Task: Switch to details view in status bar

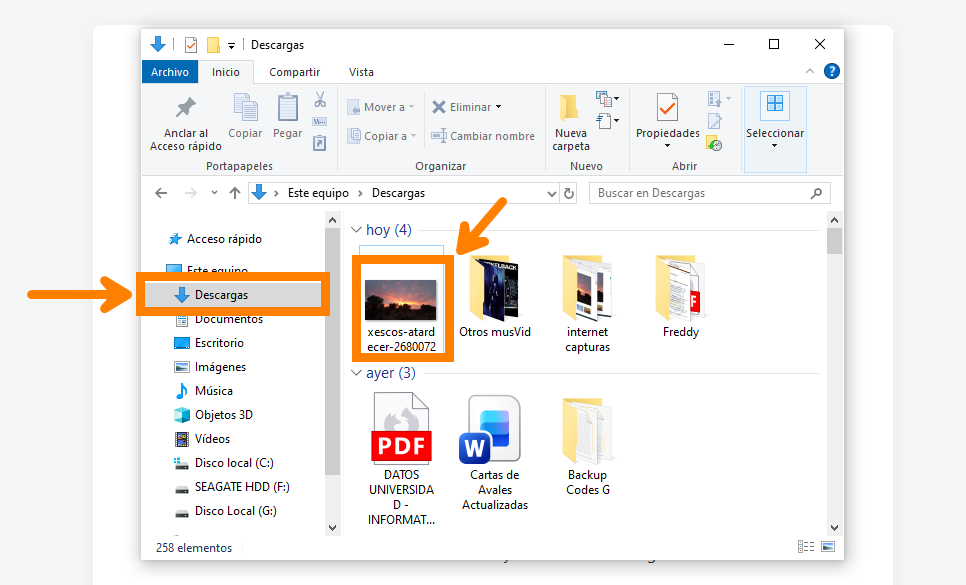Action: pos(806,546)
